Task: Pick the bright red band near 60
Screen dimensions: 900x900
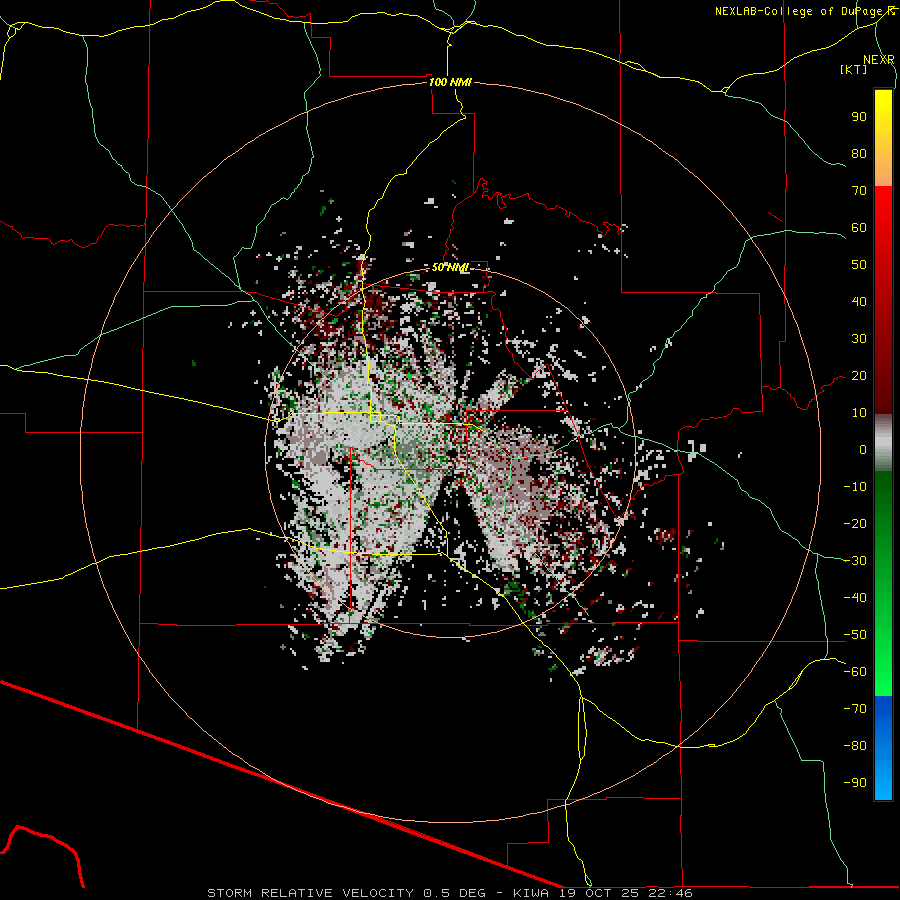Action: tap(883, 224)
